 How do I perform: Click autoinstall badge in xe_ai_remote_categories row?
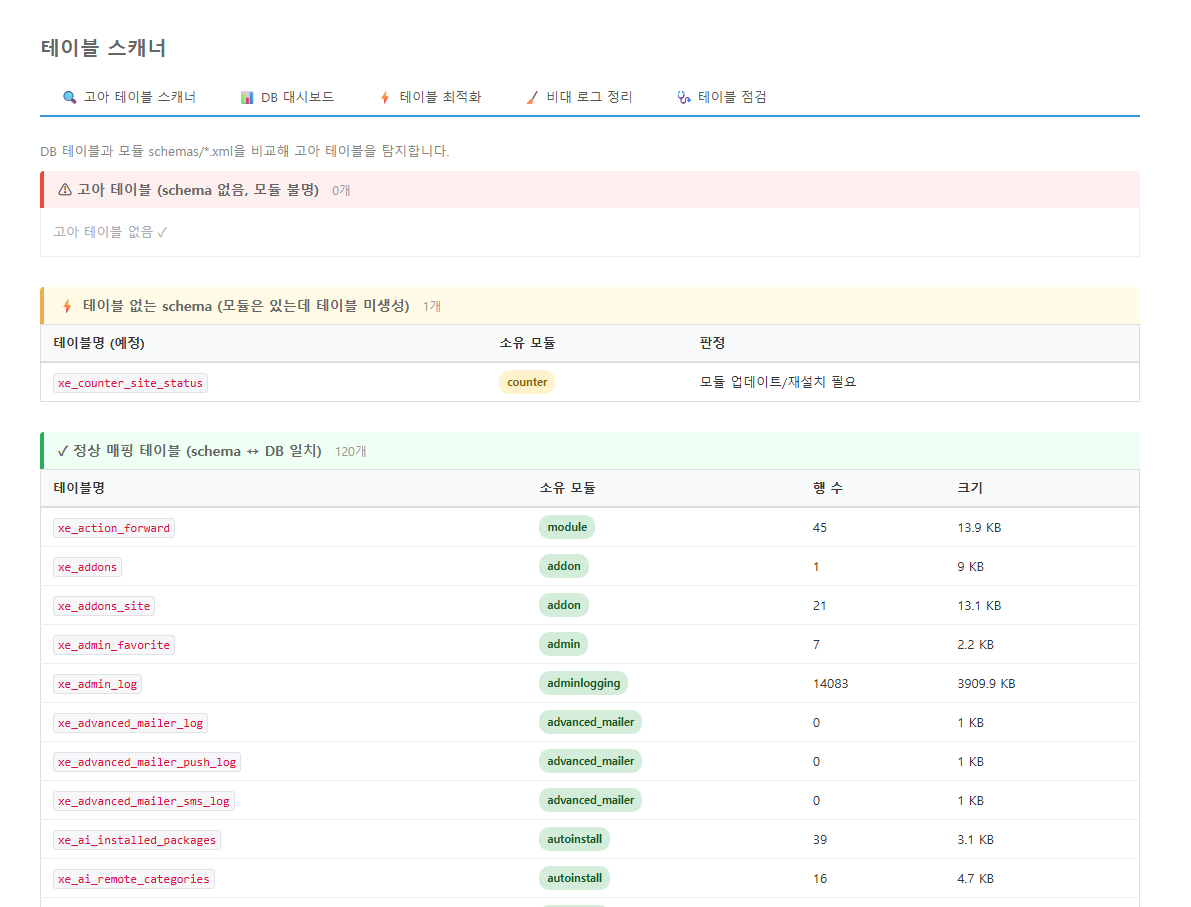click(574, 878)
